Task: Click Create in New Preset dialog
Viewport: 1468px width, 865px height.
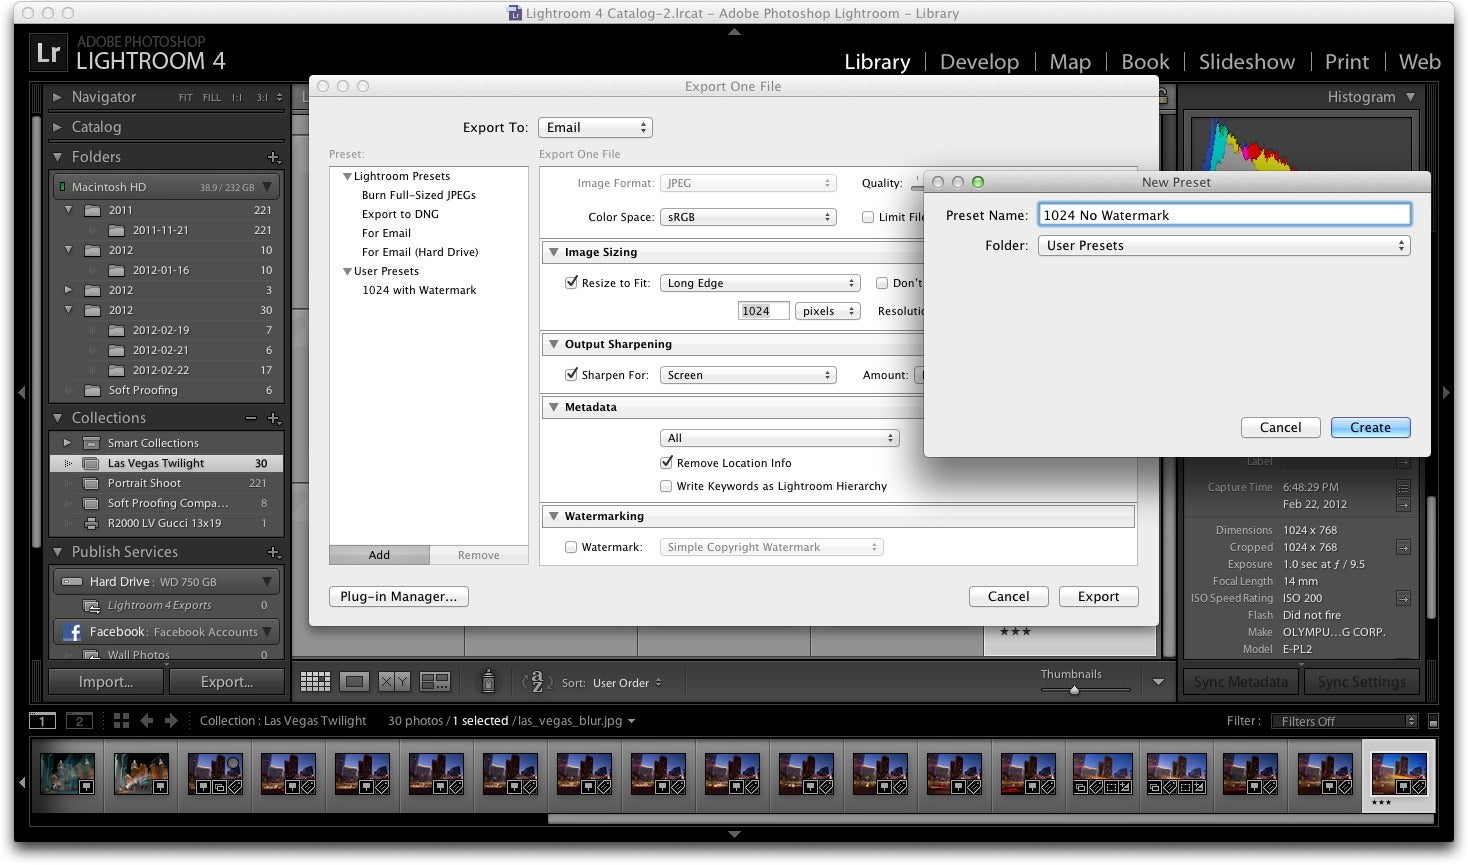Action: click(1371, 427)
